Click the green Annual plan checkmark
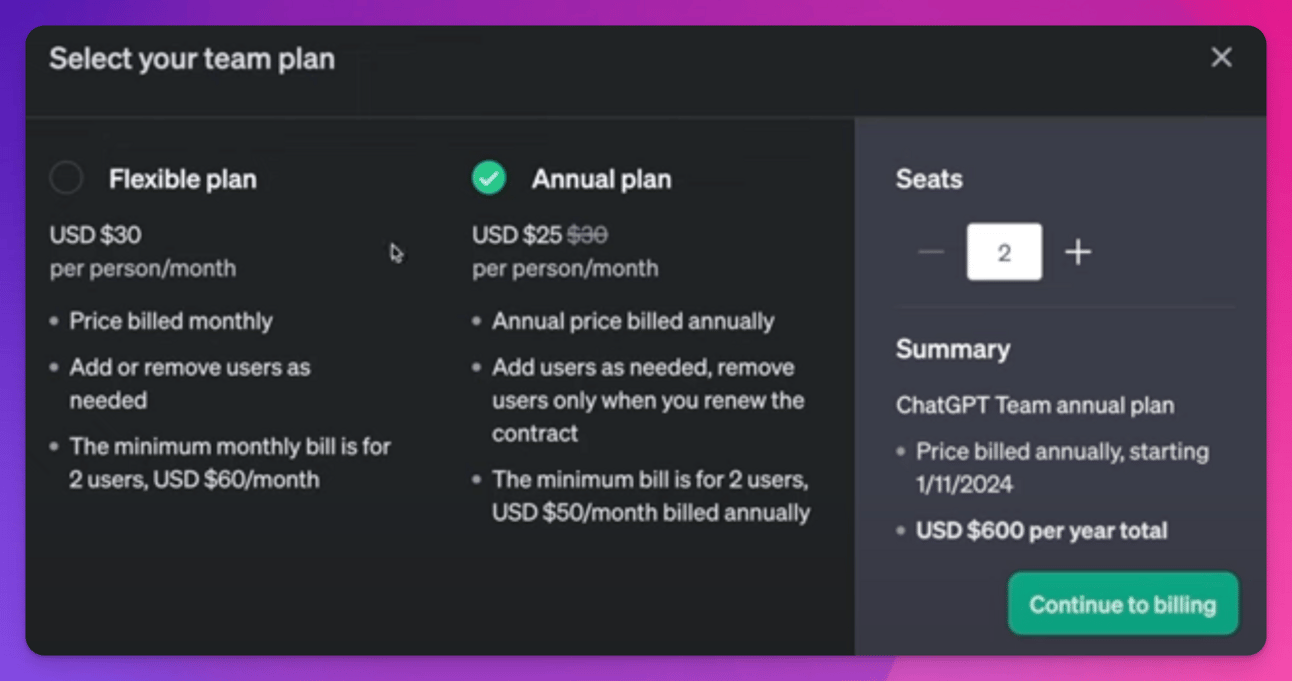1292x681 pixels. pyautogui.click(x=489, y=179)
